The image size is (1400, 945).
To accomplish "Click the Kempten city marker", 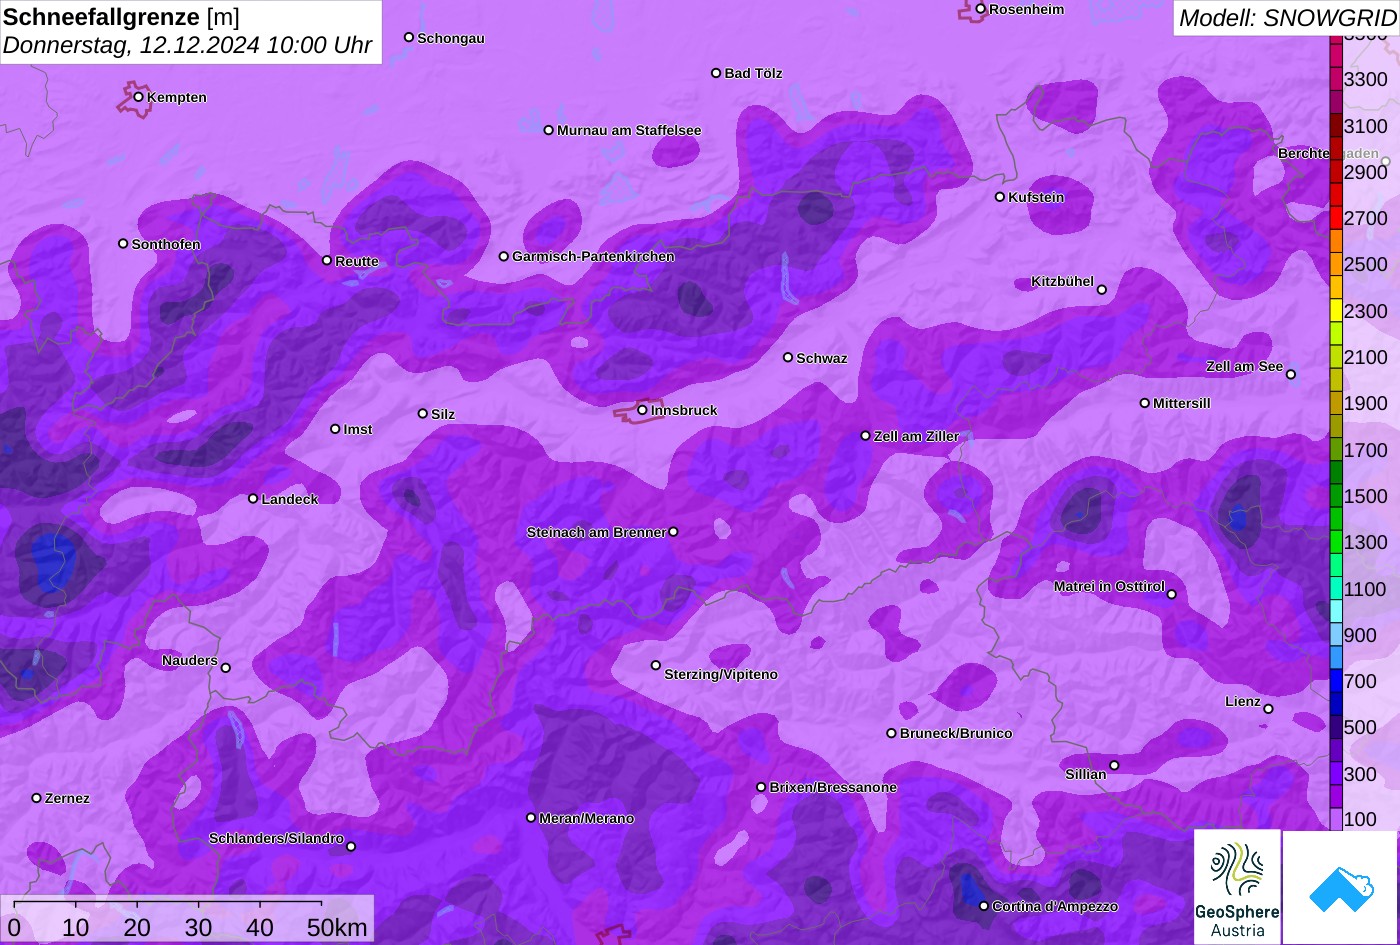I will click(139, 97).
